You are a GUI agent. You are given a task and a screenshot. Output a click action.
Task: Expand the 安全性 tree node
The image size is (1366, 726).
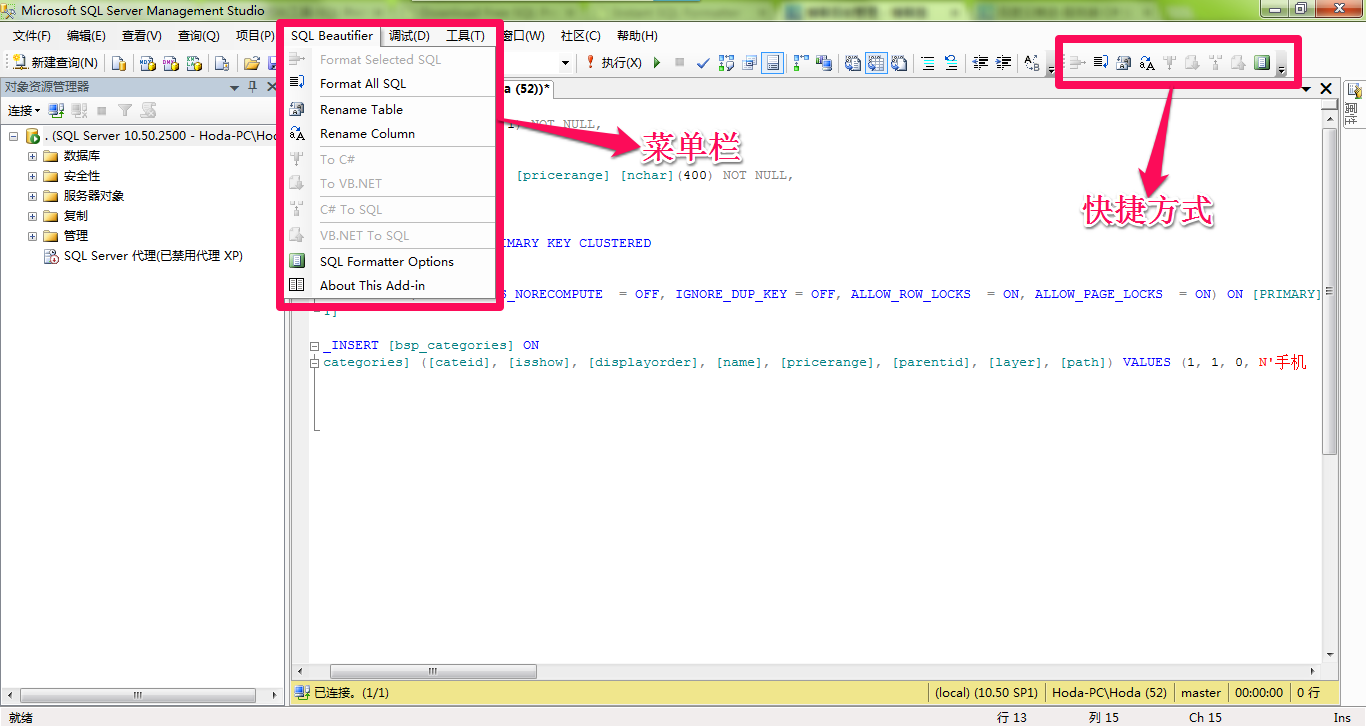pyautogui.click(x=33, y=176)
